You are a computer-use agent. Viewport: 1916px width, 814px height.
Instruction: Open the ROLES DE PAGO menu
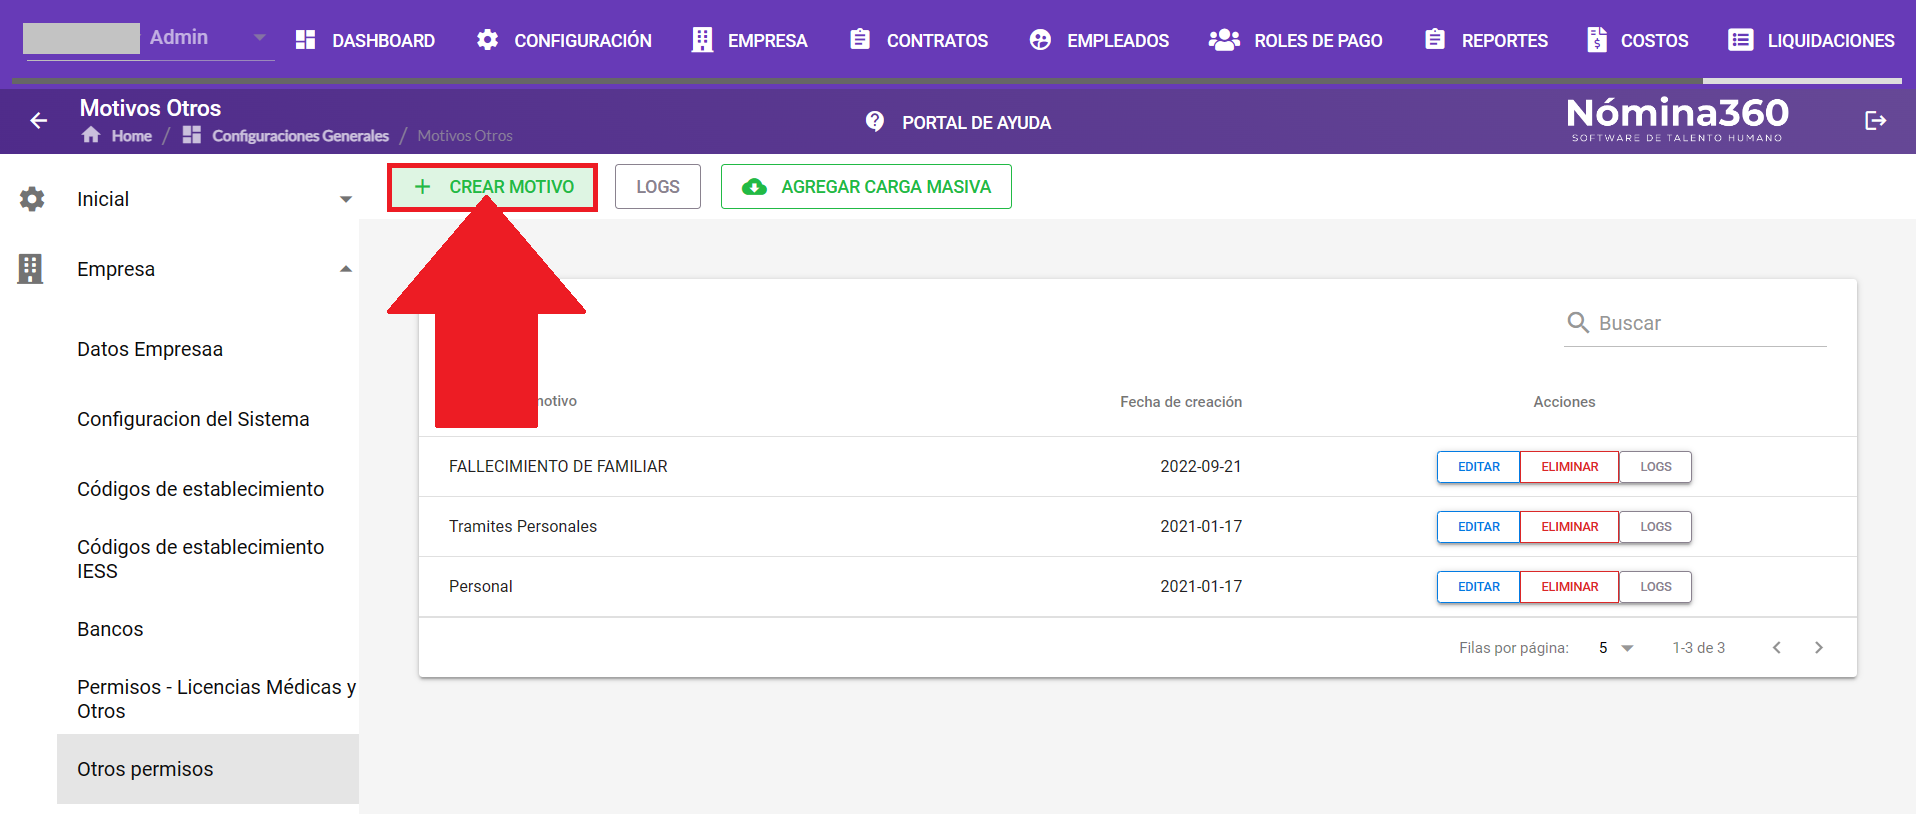(1296, 40)
